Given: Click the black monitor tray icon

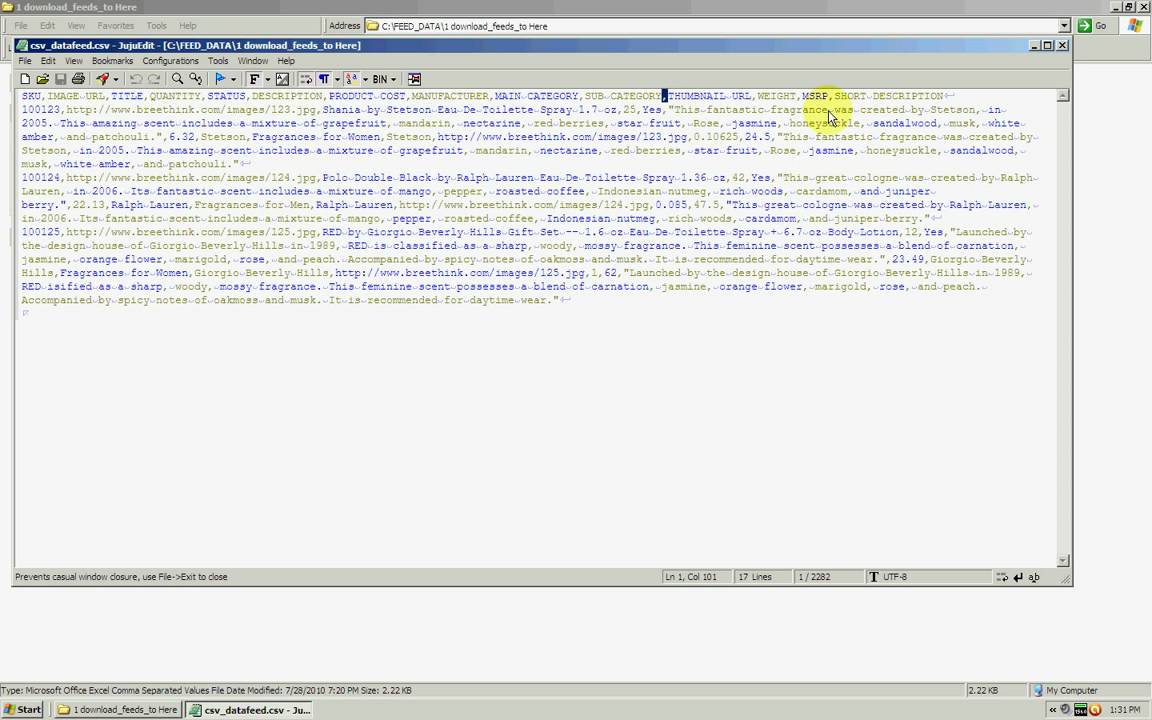Looking at the screenshot, I should coord(1080,710).
